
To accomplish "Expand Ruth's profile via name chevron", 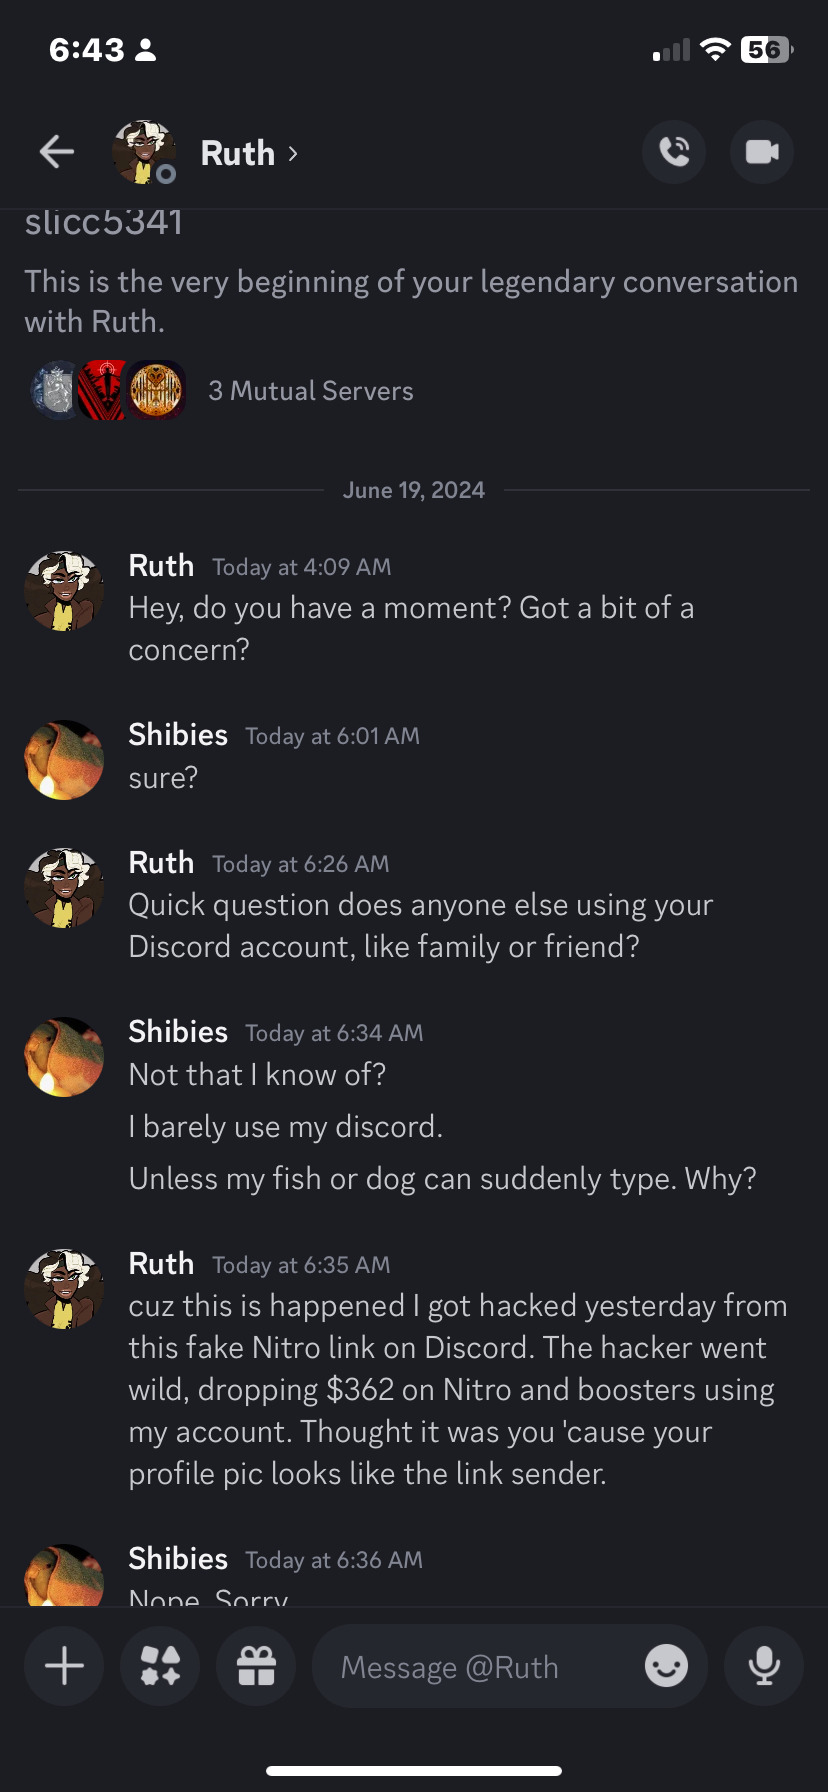I will tap(293, 153).
